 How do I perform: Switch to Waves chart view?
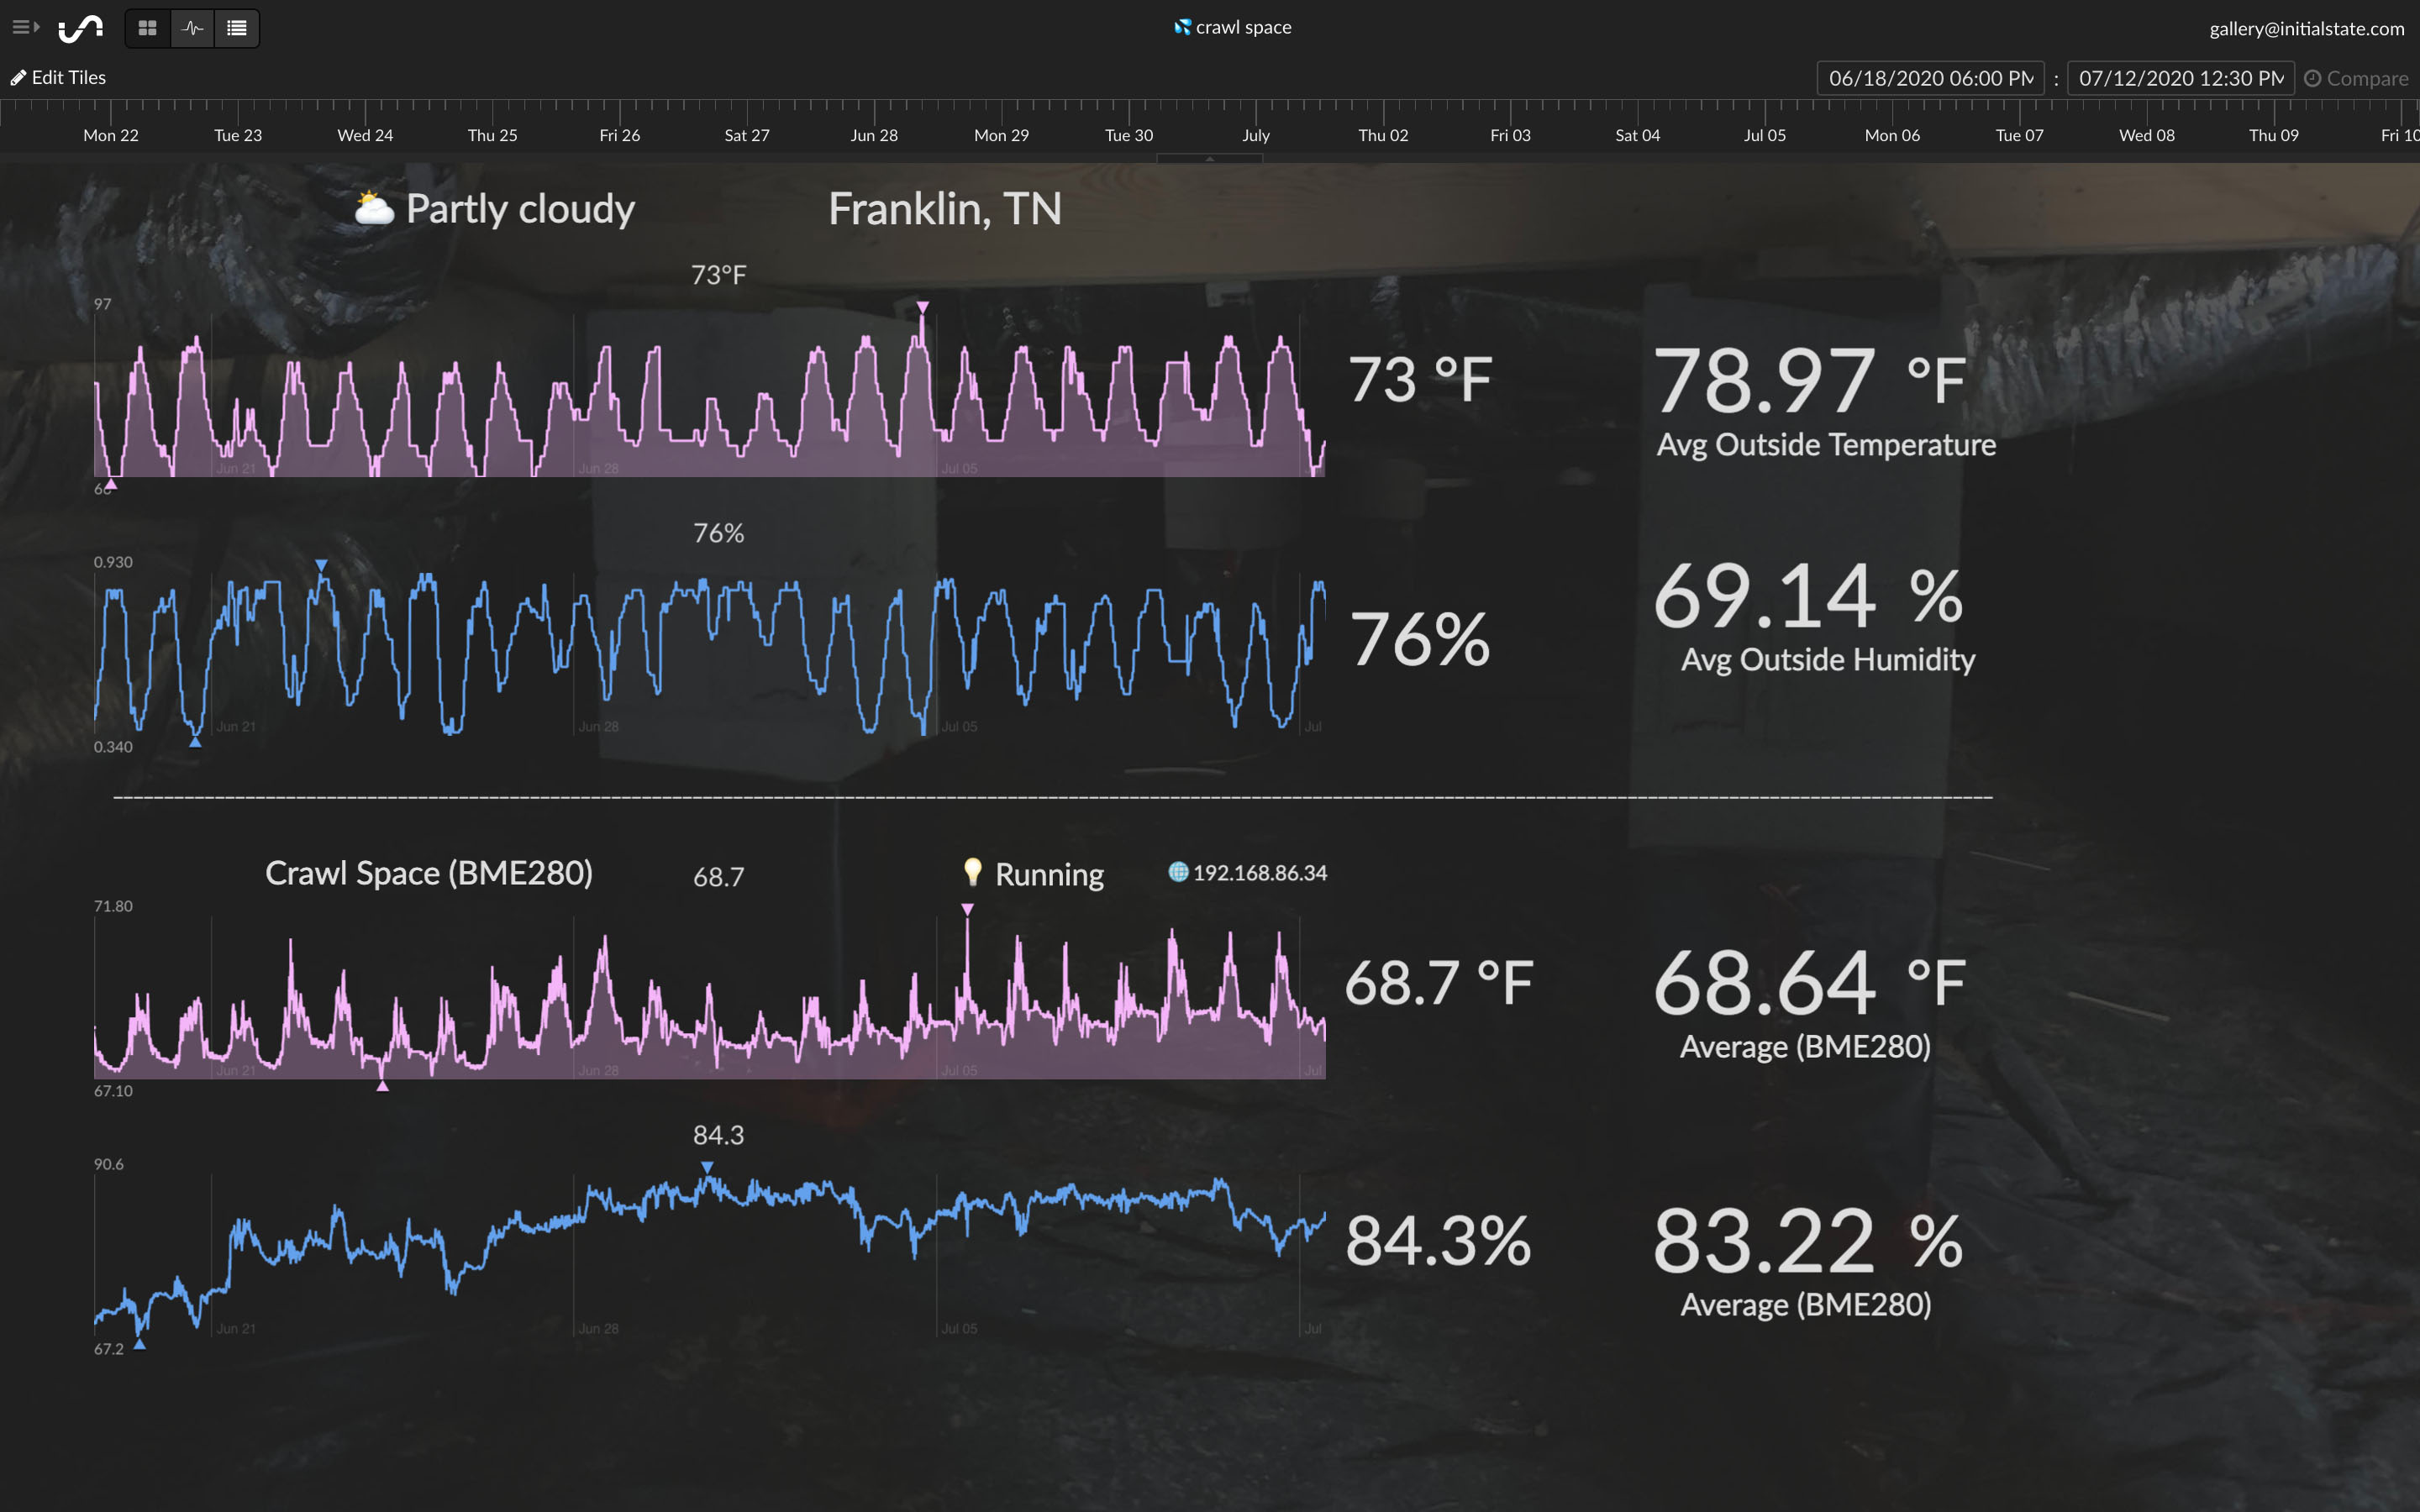pos(192,28)
